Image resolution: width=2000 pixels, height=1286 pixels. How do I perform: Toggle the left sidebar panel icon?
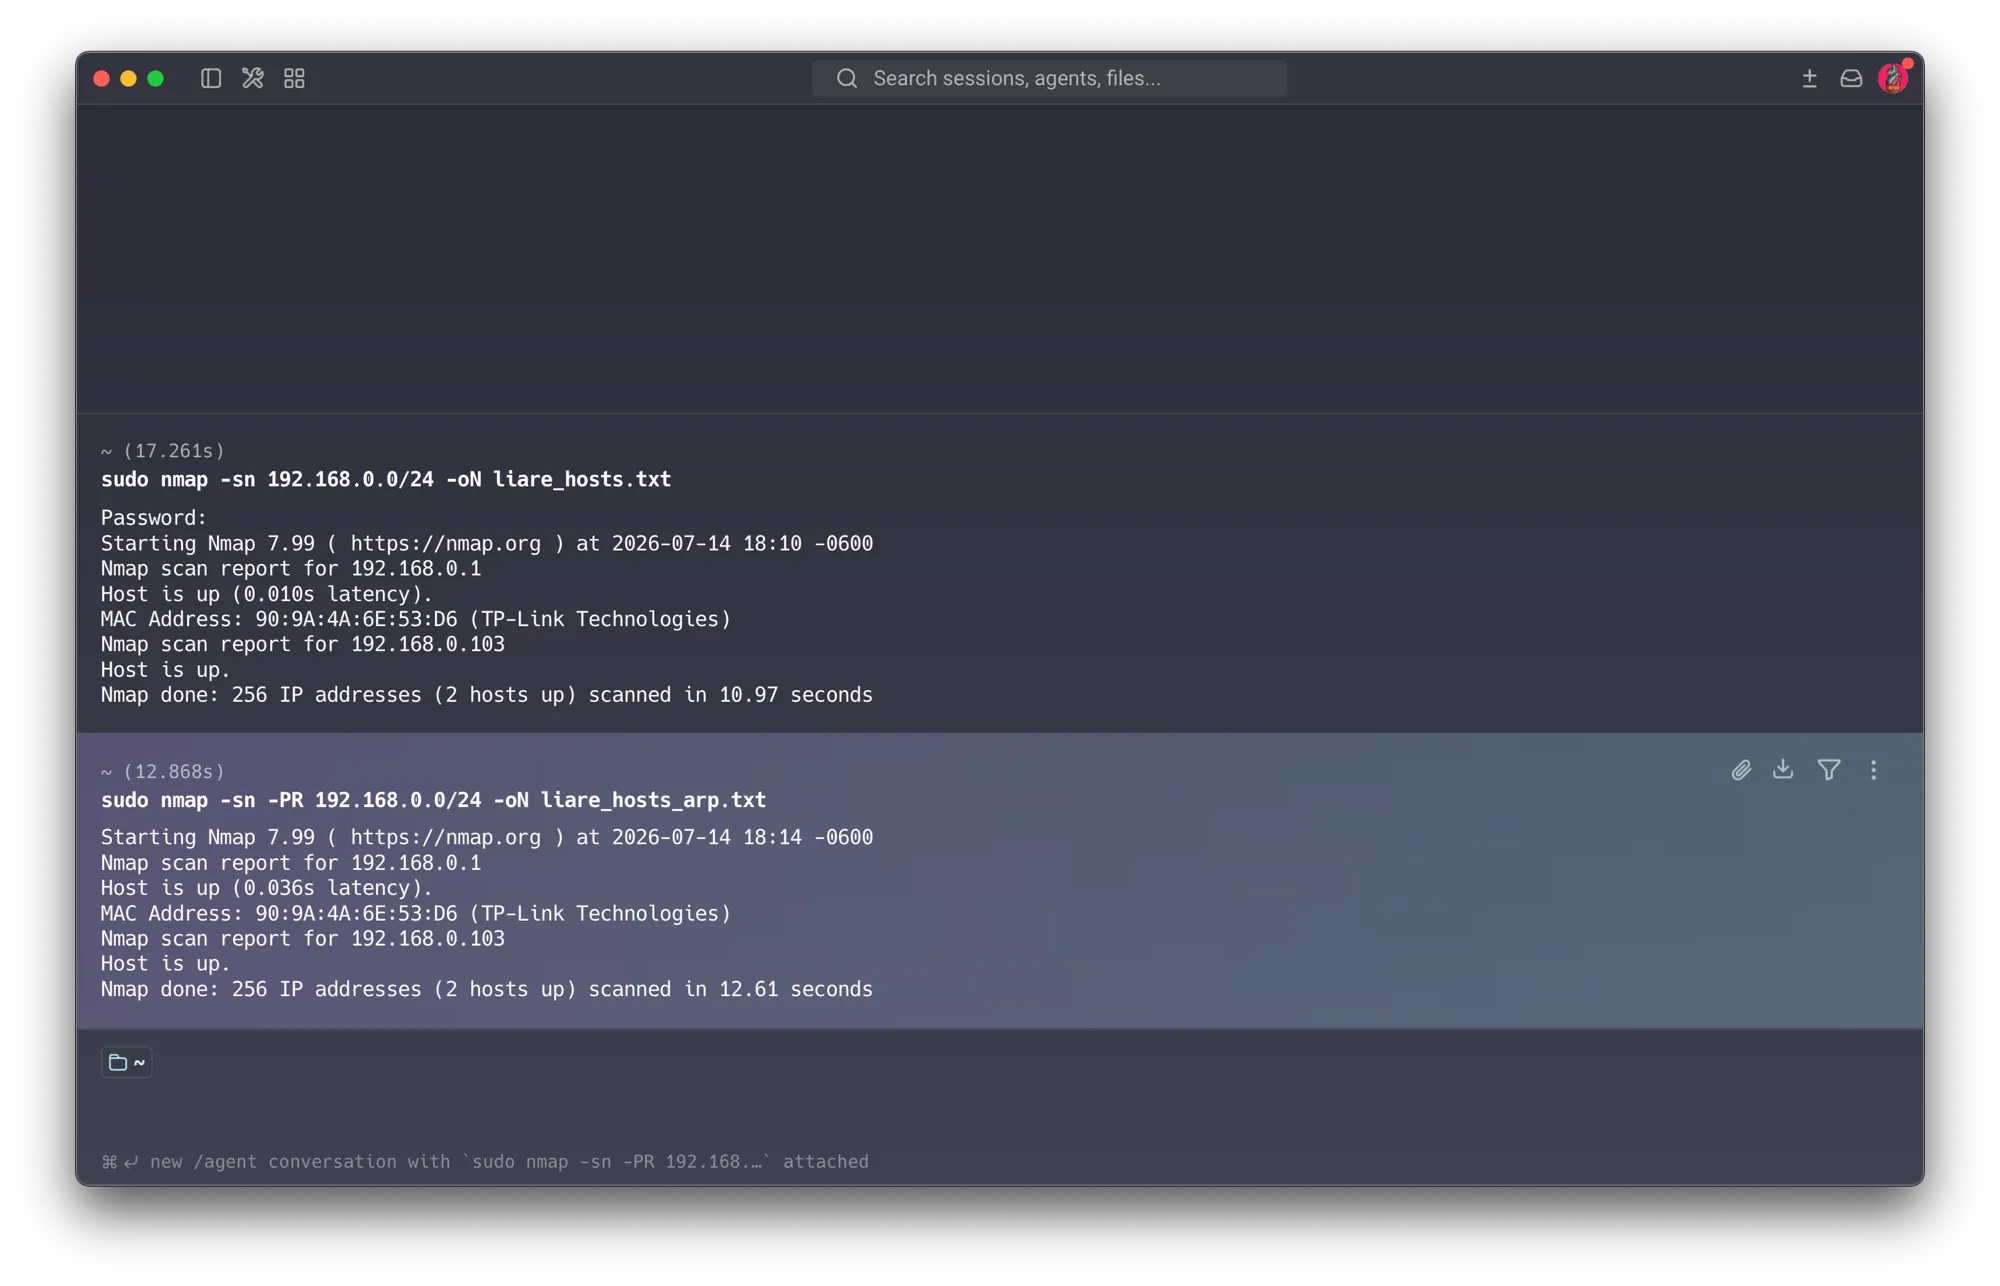[211, 78]
